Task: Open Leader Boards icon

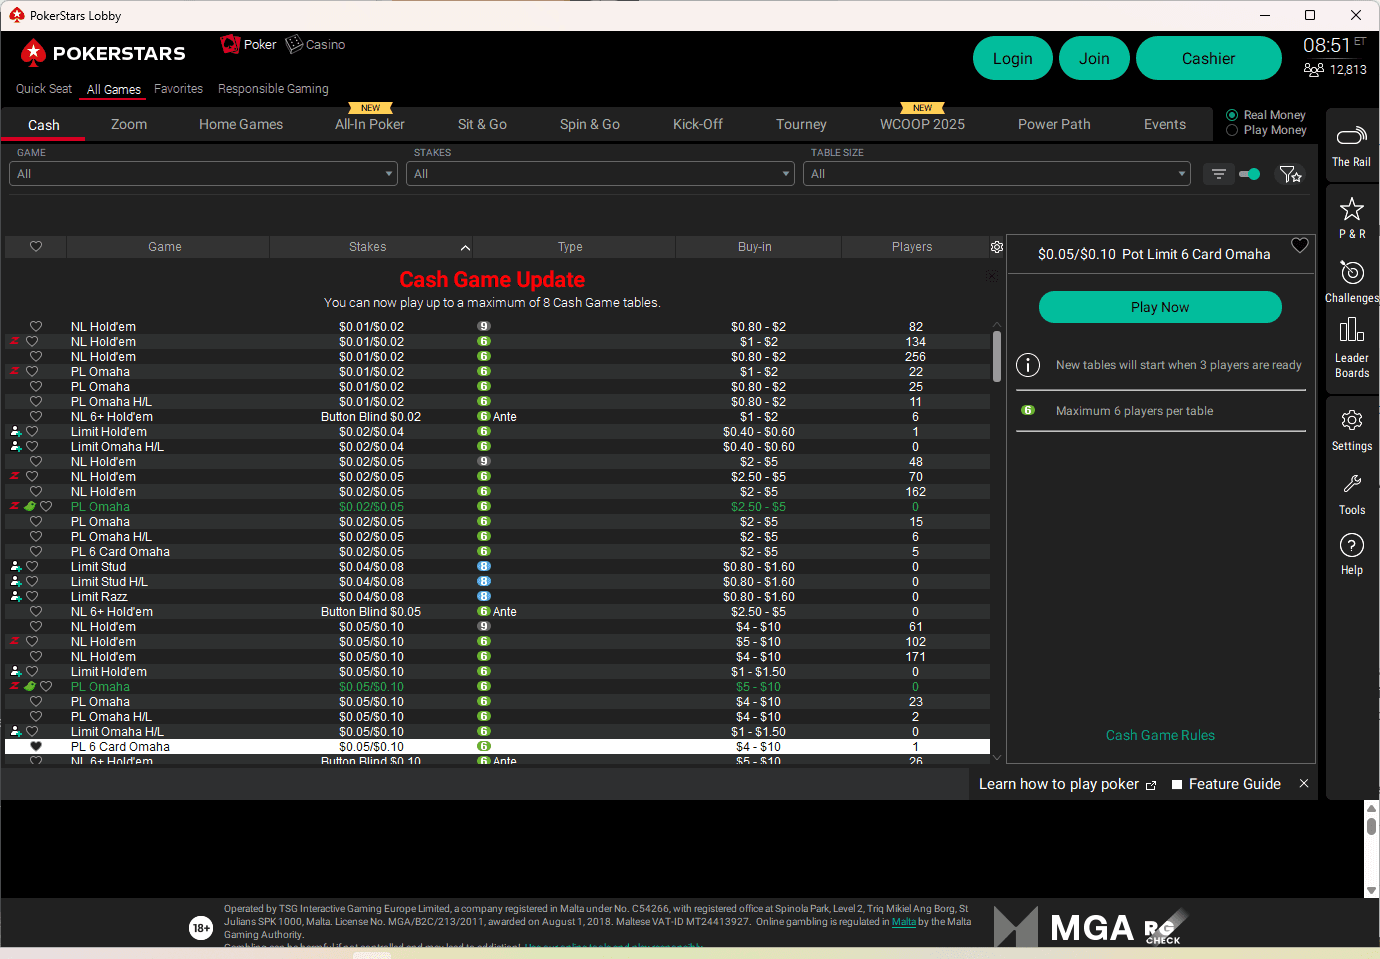Action: click(1351, 347)
